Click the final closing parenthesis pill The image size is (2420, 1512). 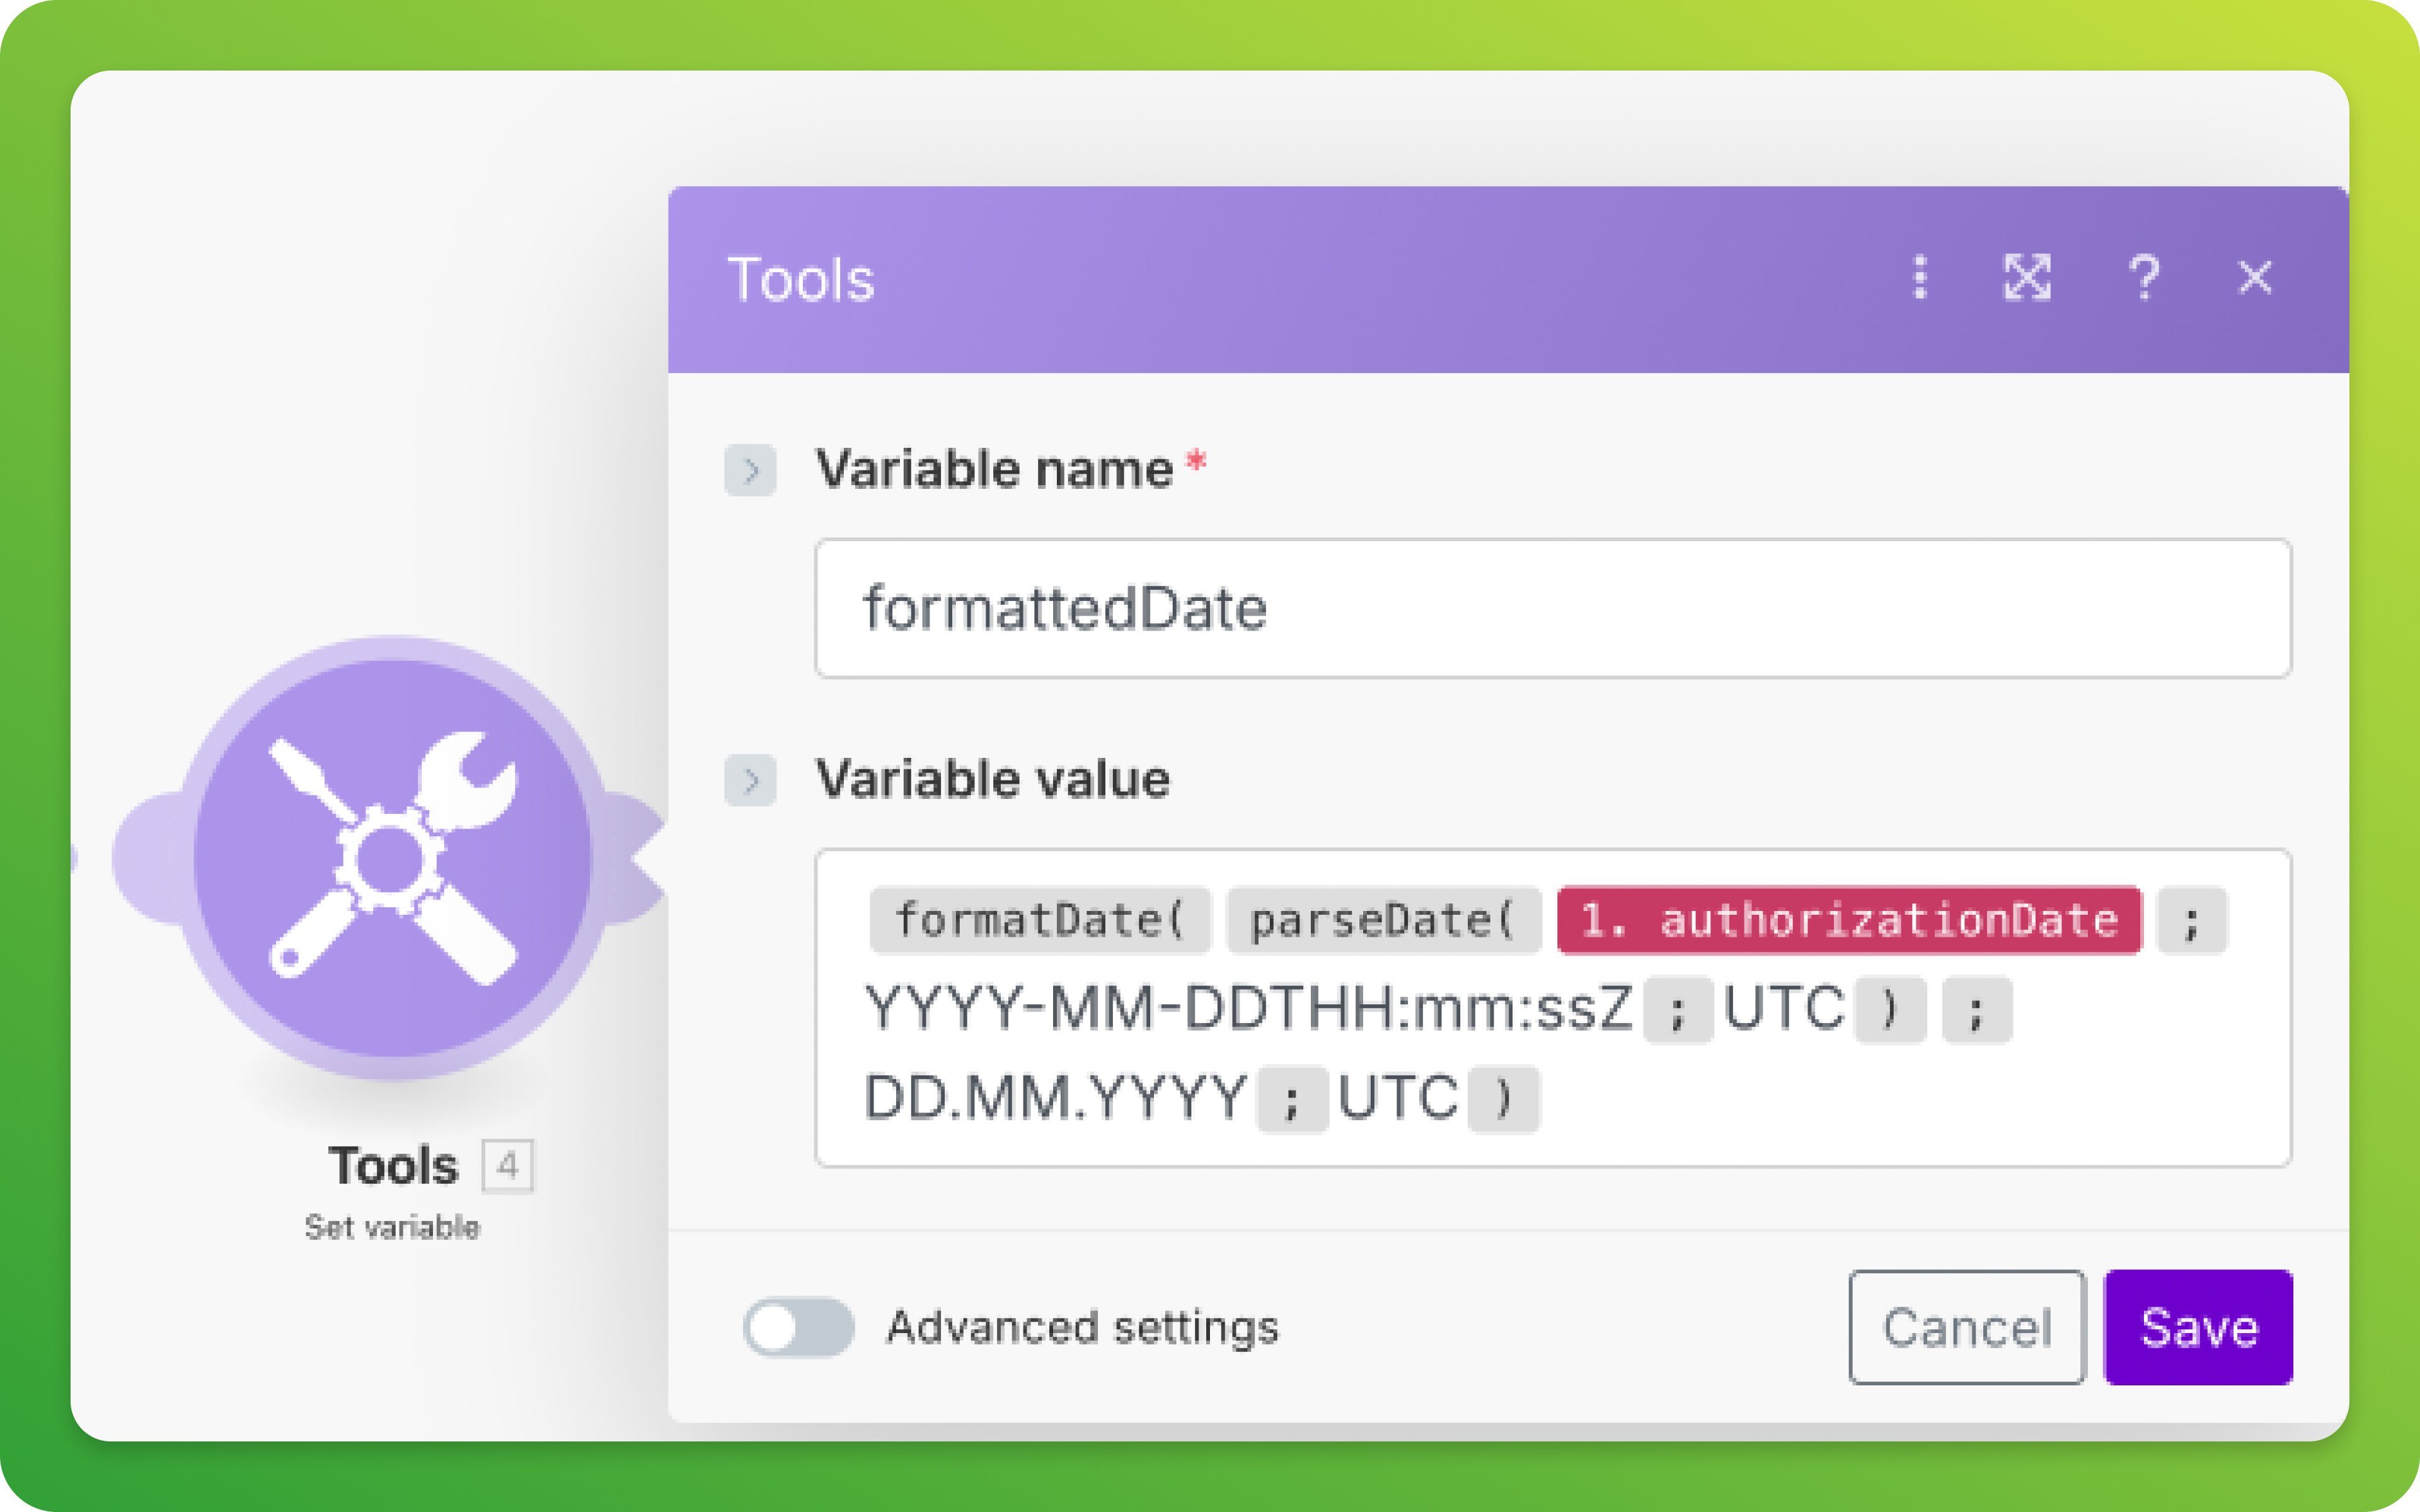point(1503,1098)
